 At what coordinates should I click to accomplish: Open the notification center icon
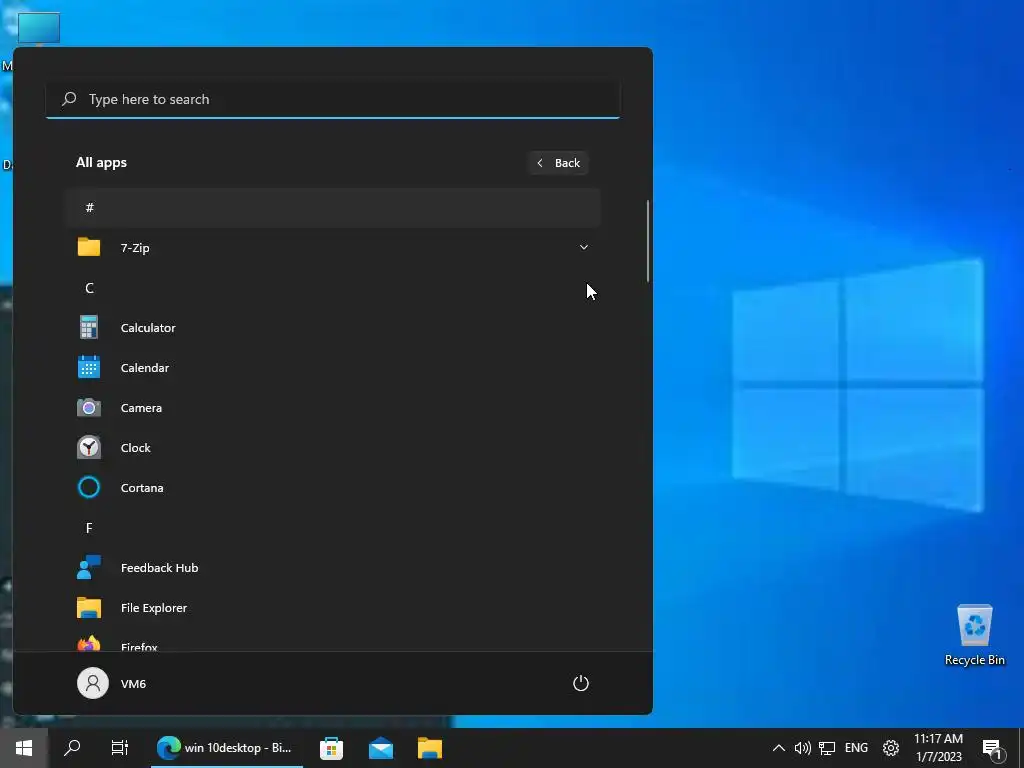992,749
